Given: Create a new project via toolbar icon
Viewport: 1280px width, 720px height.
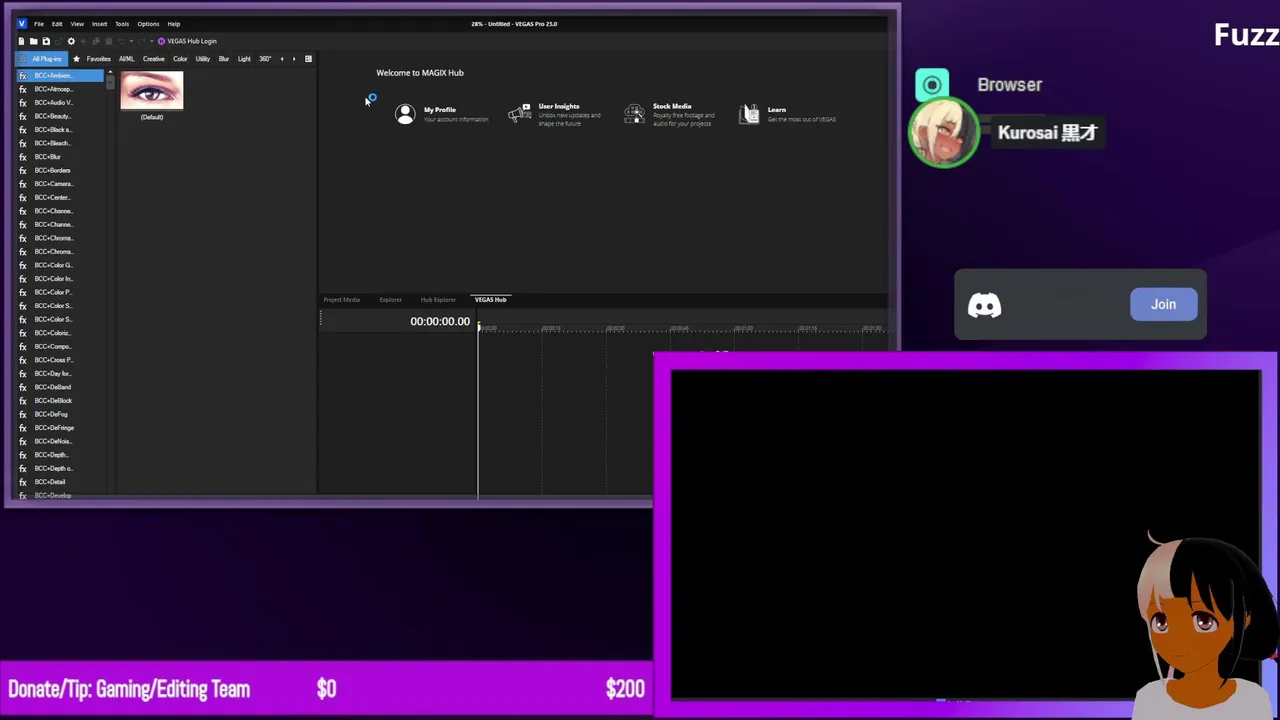Looking at the screenshot, I should click(x=21, y=41).
